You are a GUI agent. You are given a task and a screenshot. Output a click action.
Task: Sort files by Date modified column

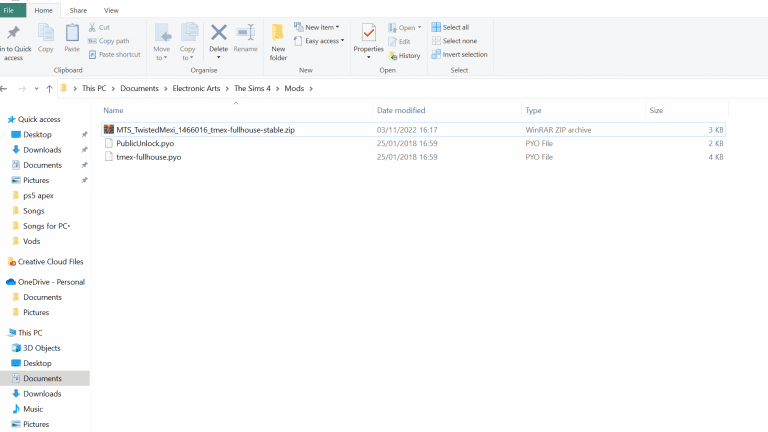tap(400, 110)
